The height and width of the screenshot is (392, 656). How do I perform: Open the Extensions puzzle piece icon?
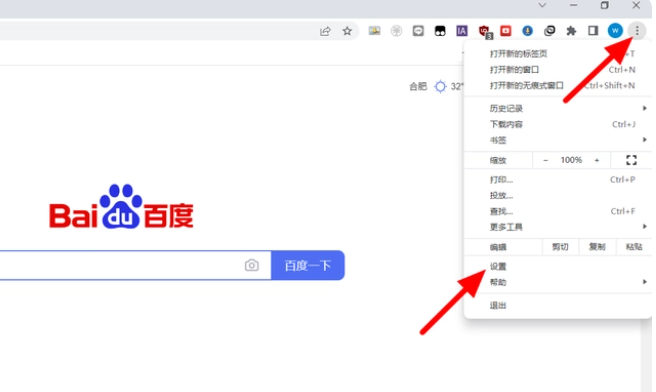pos(571,31)
